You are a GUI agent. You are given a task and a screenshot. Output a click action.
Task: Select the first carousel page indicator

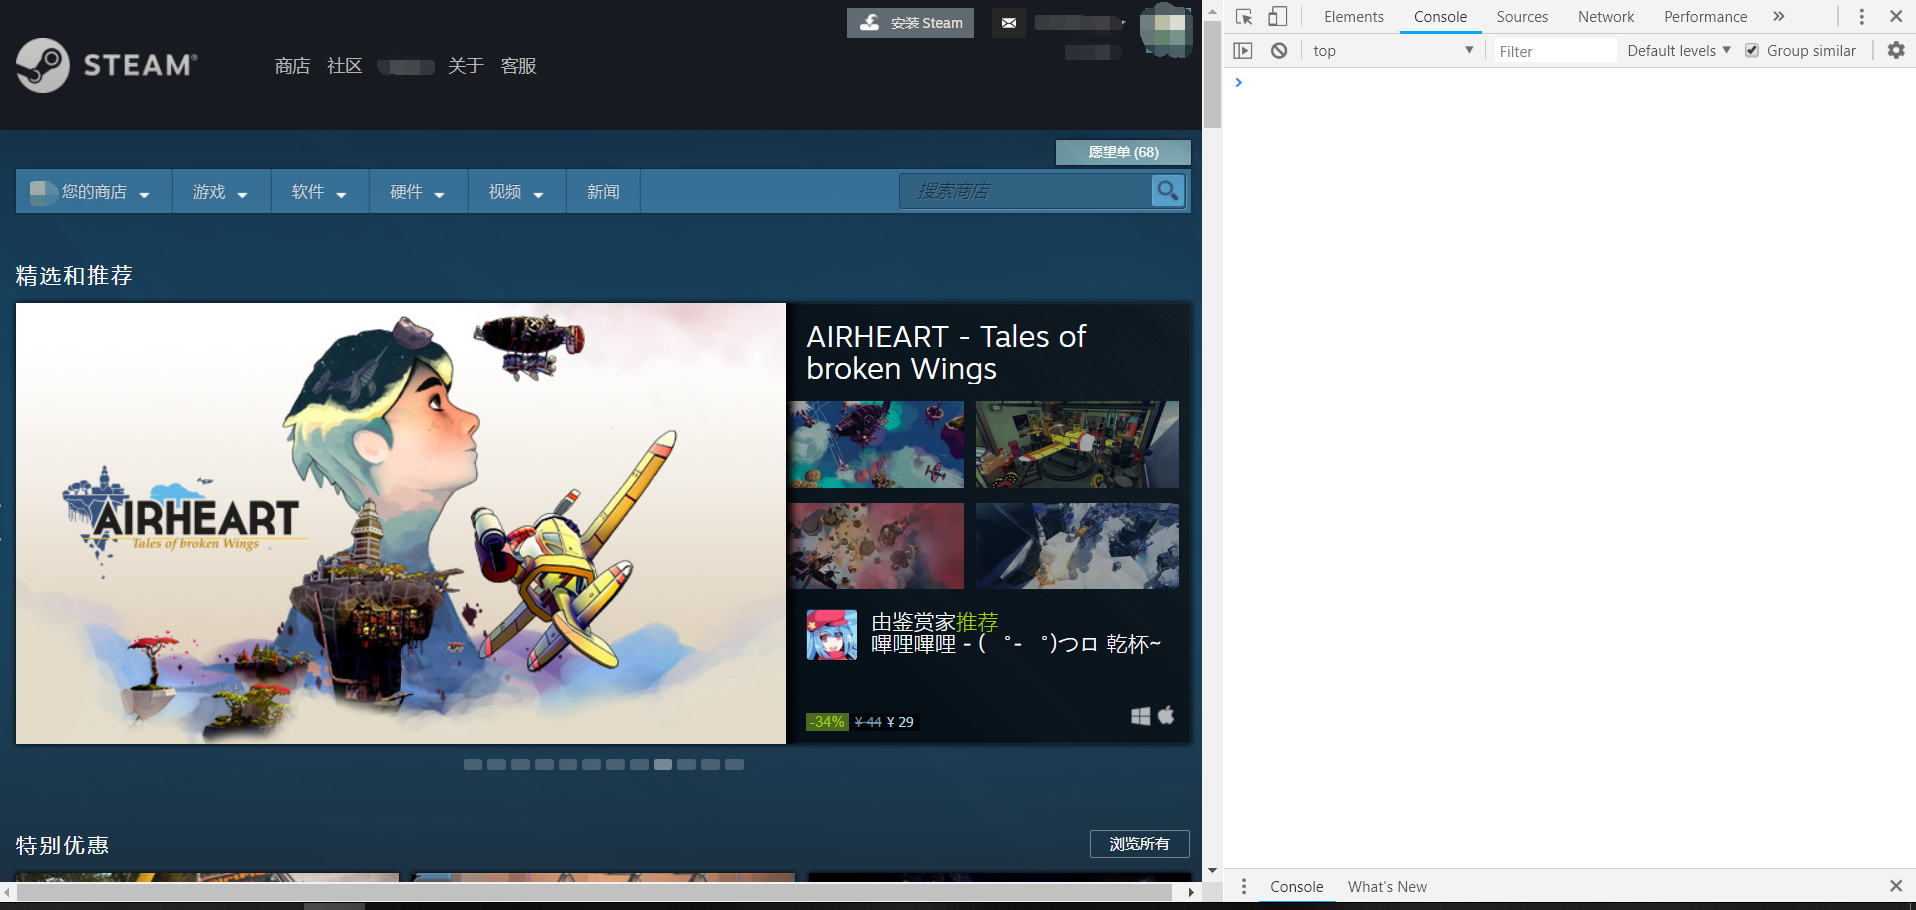pos(473,764)
